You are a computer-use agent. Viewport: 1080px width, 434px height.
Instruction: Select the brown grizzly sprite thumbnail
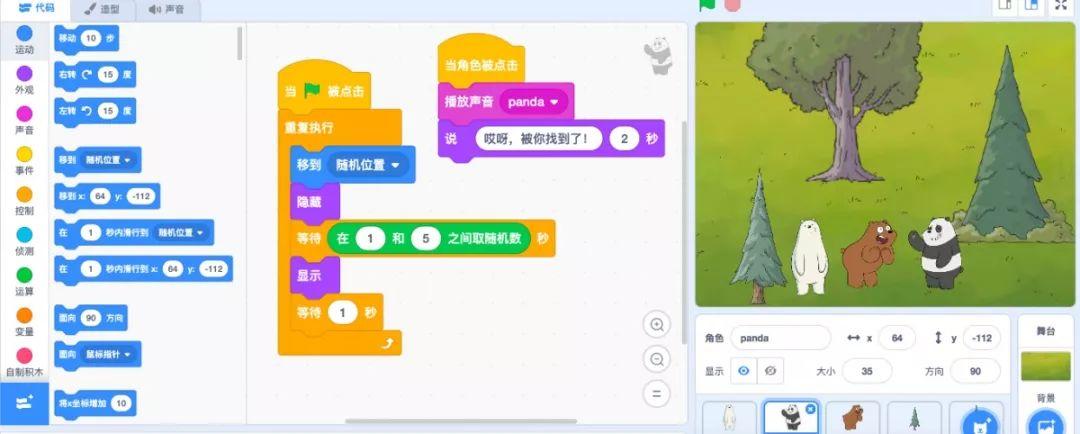(853, 417)
